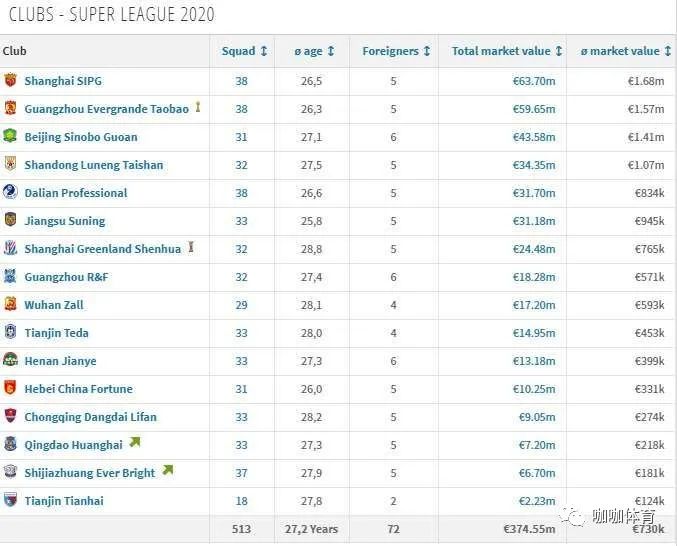This screenshot has height=546, width=677.
Task: Sort the table by average age column
Action: click(314, 51)
